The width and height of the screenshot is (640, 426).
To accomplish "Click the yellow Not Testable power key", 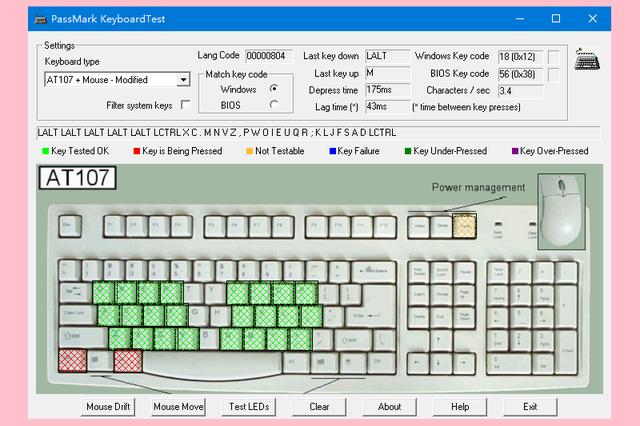I will tap(464, 226).
